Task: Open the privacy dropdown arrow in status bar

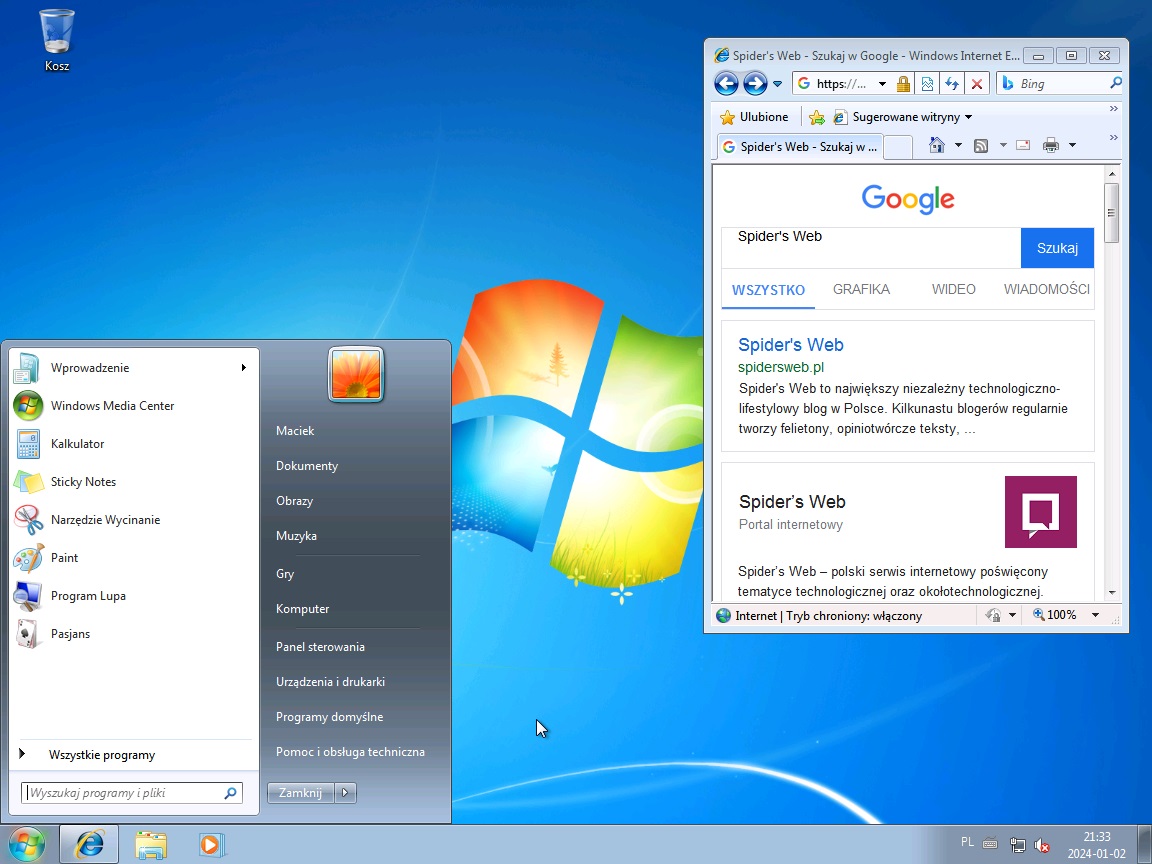Action: [1012, 615]
